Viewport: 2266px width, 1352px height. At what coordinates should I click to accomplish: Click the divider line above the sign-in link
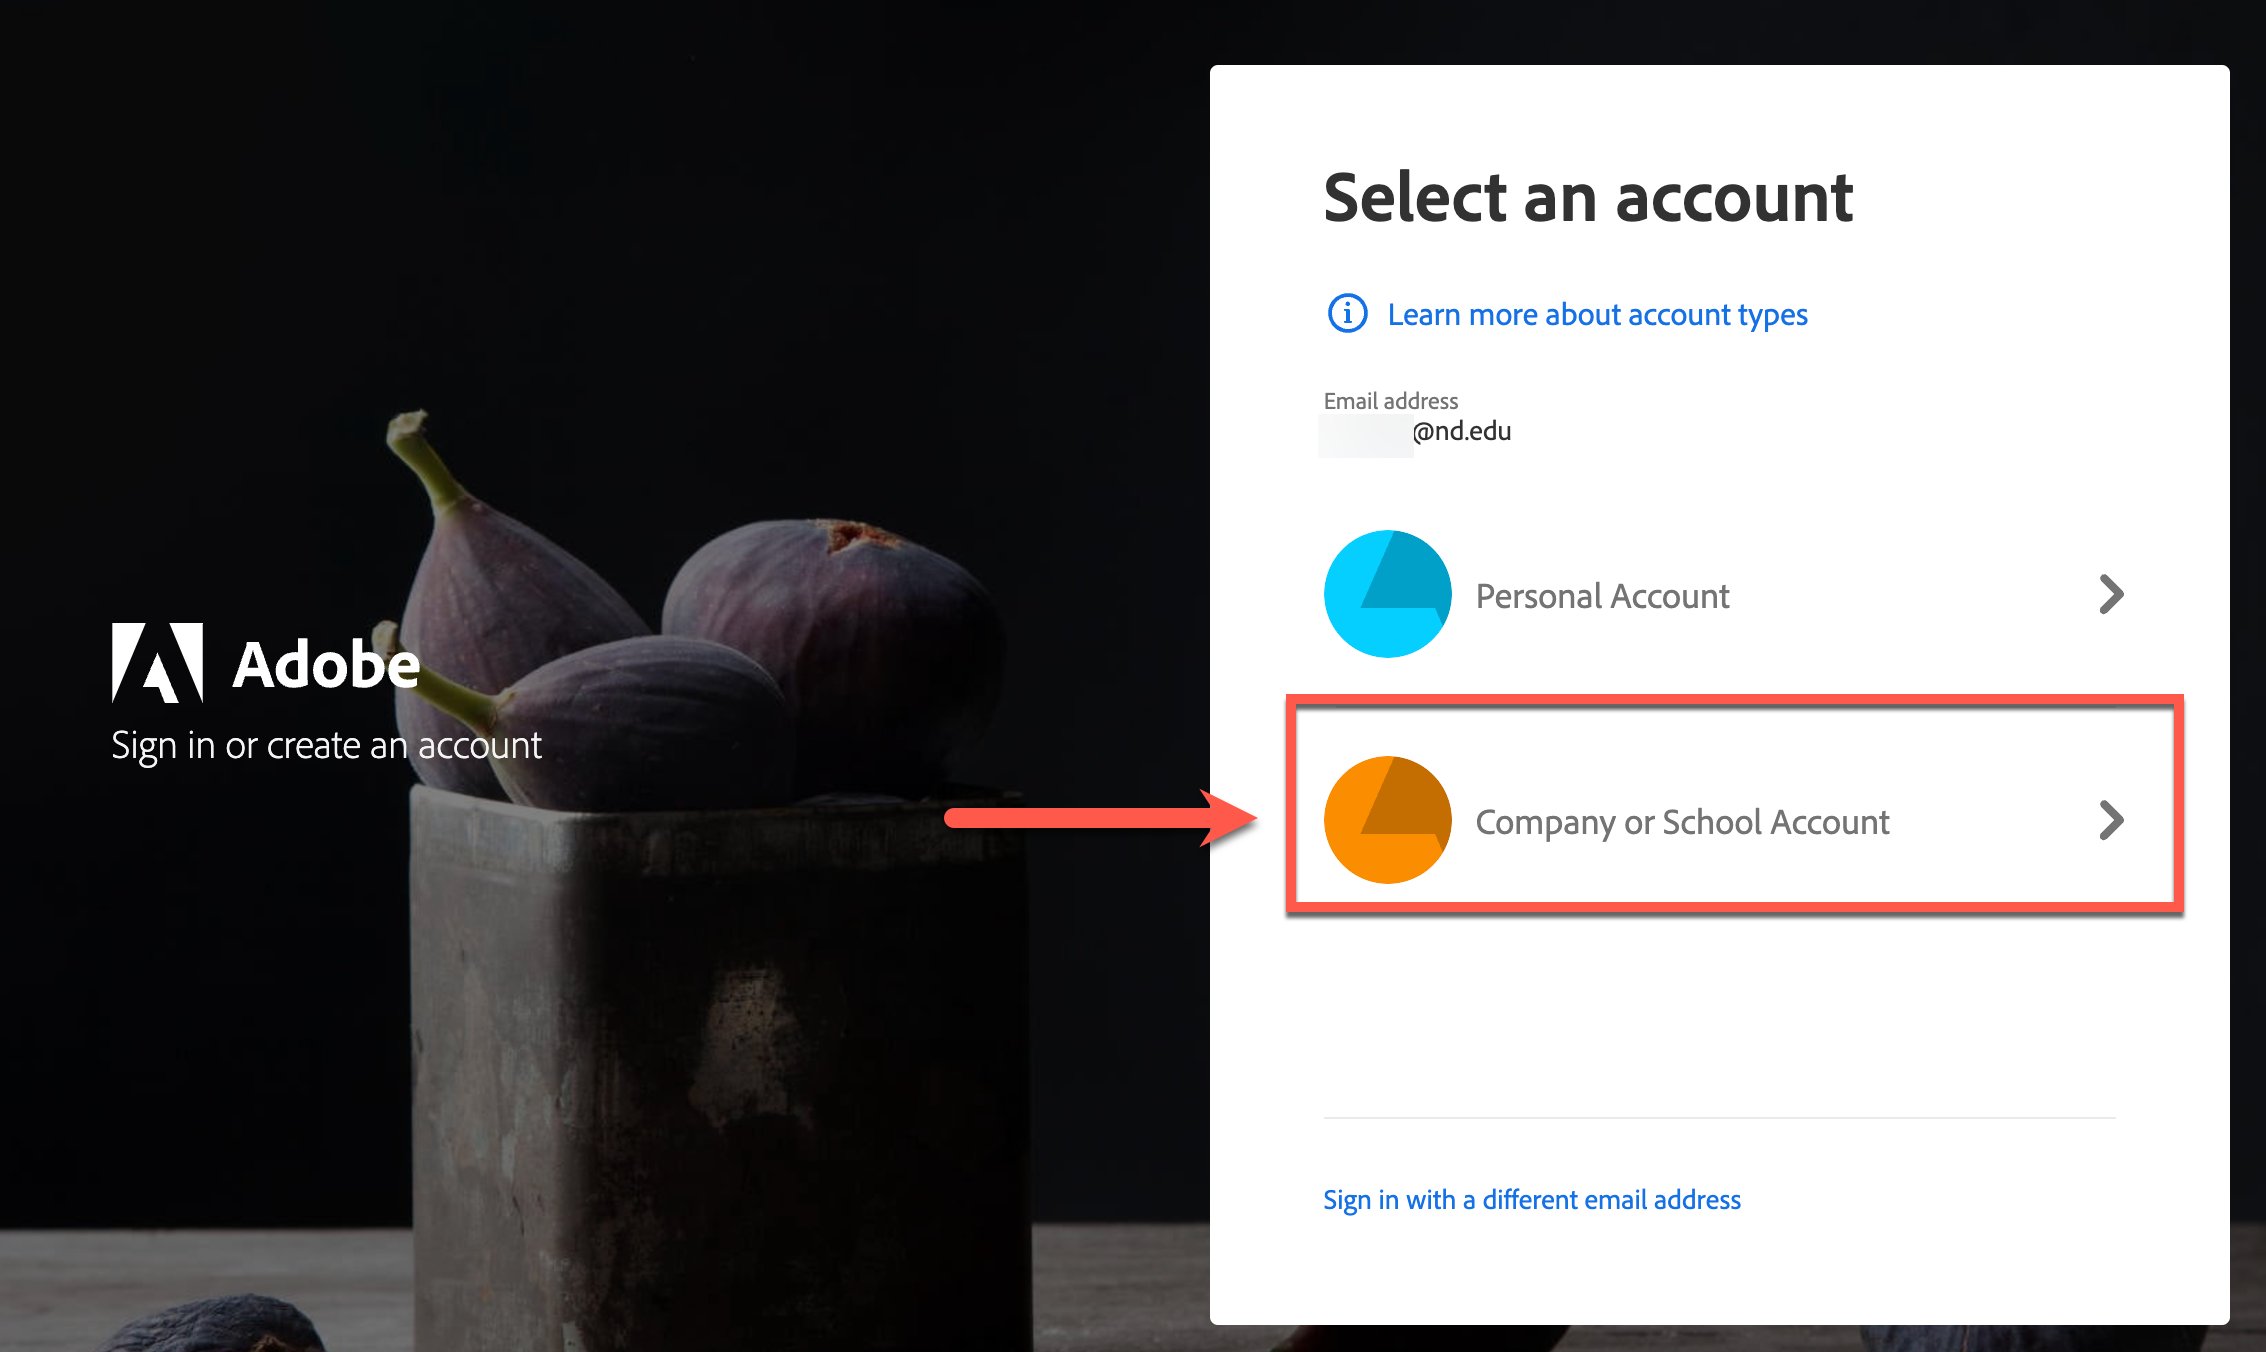click(x=1718, y=1118)
